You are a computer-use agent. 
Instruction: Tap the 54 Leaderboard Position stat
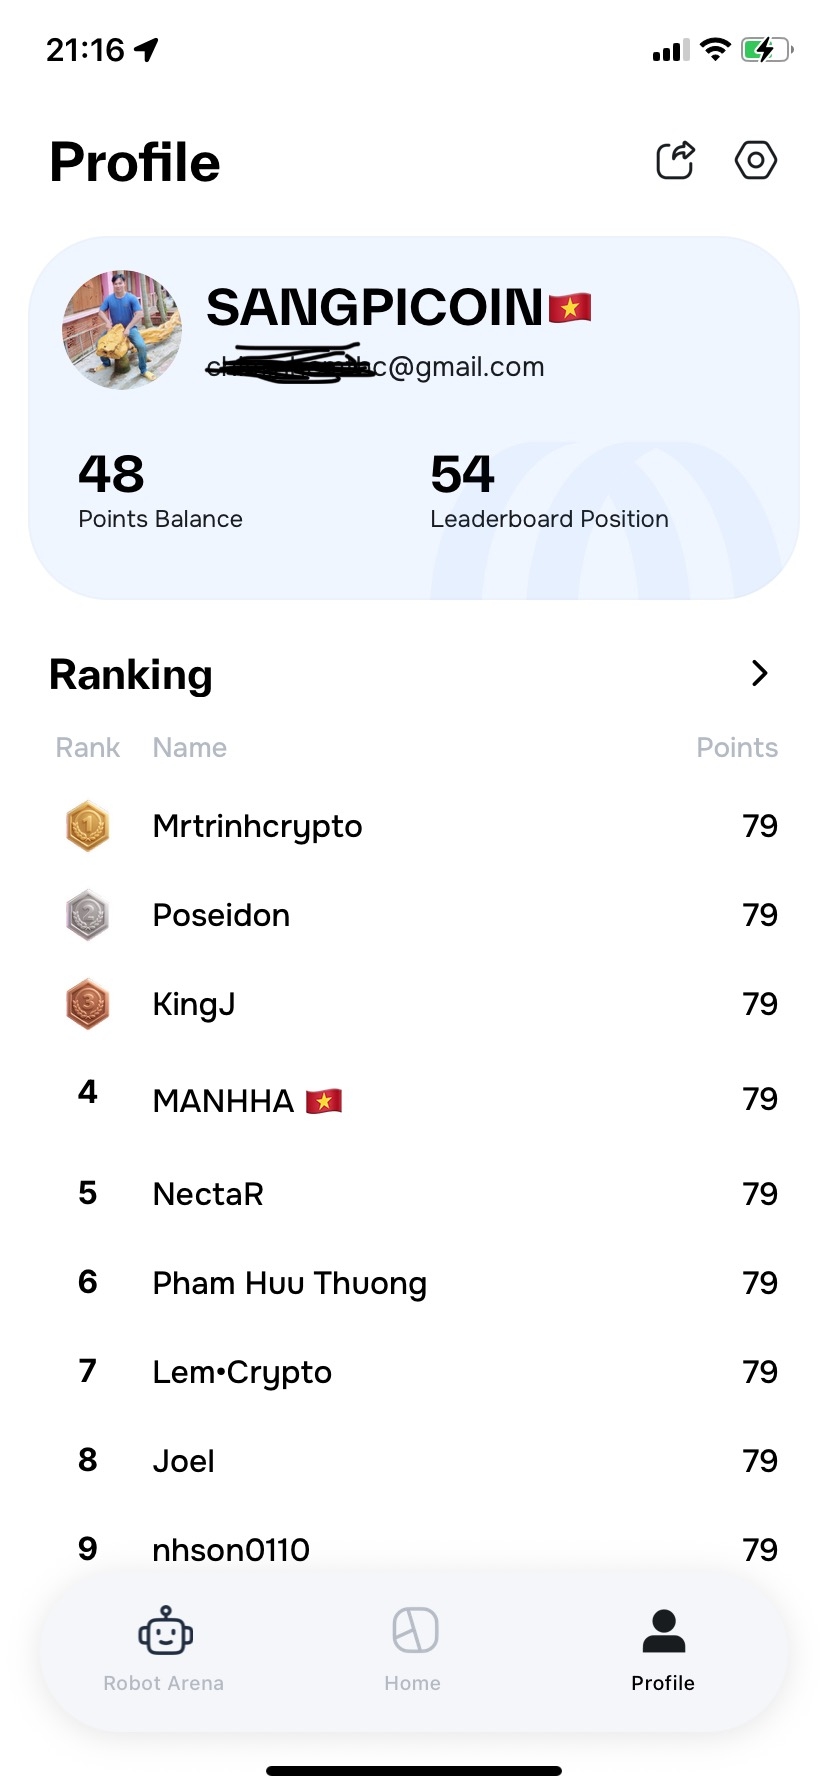tap(549, 490)
